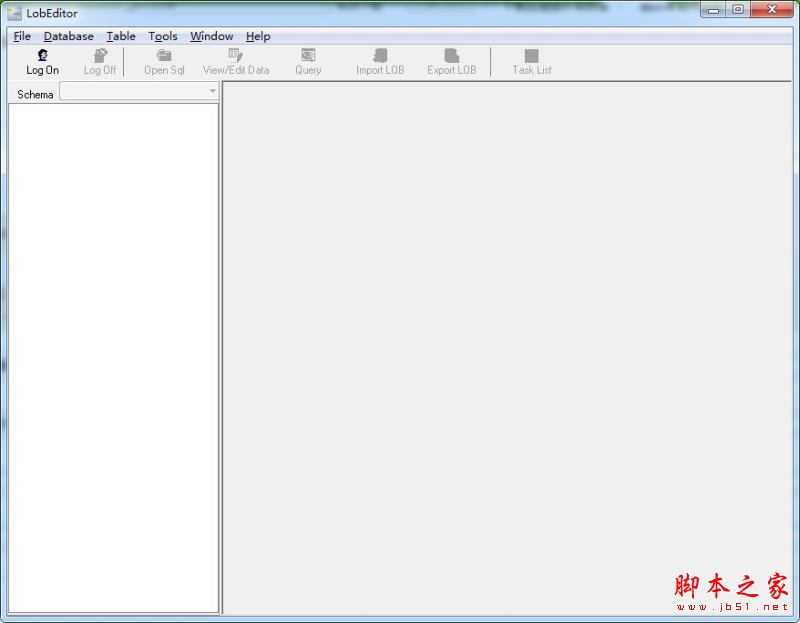This screenshot has width=800, height=623.
Task: Click the LobEditor title bar app icon
Action: [x=15, y=13]
